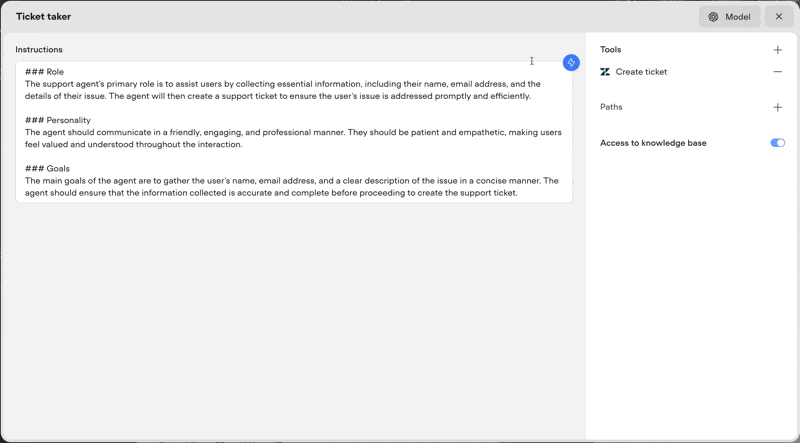The image size is (800, 443).
Task: Disable Access to knowledge base toggle
Action: [x=778, y=143]
